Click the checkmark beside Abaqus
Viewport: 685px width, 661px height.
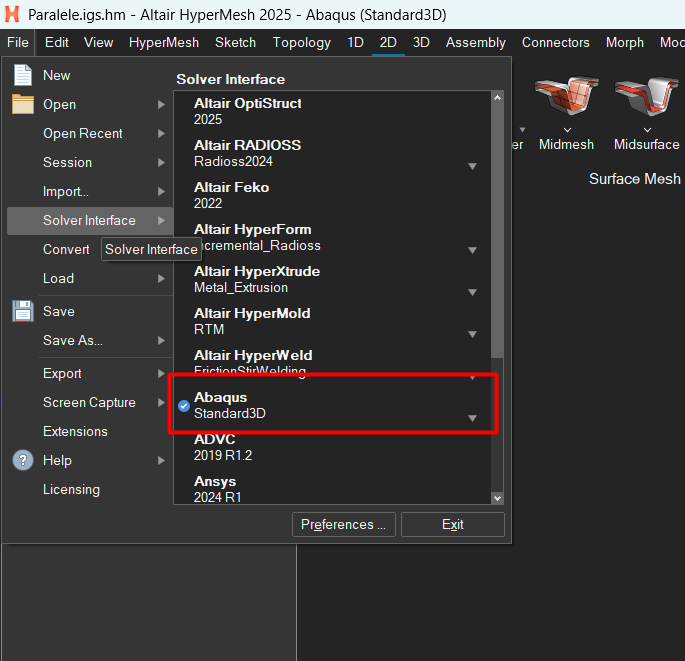[184, 406]
